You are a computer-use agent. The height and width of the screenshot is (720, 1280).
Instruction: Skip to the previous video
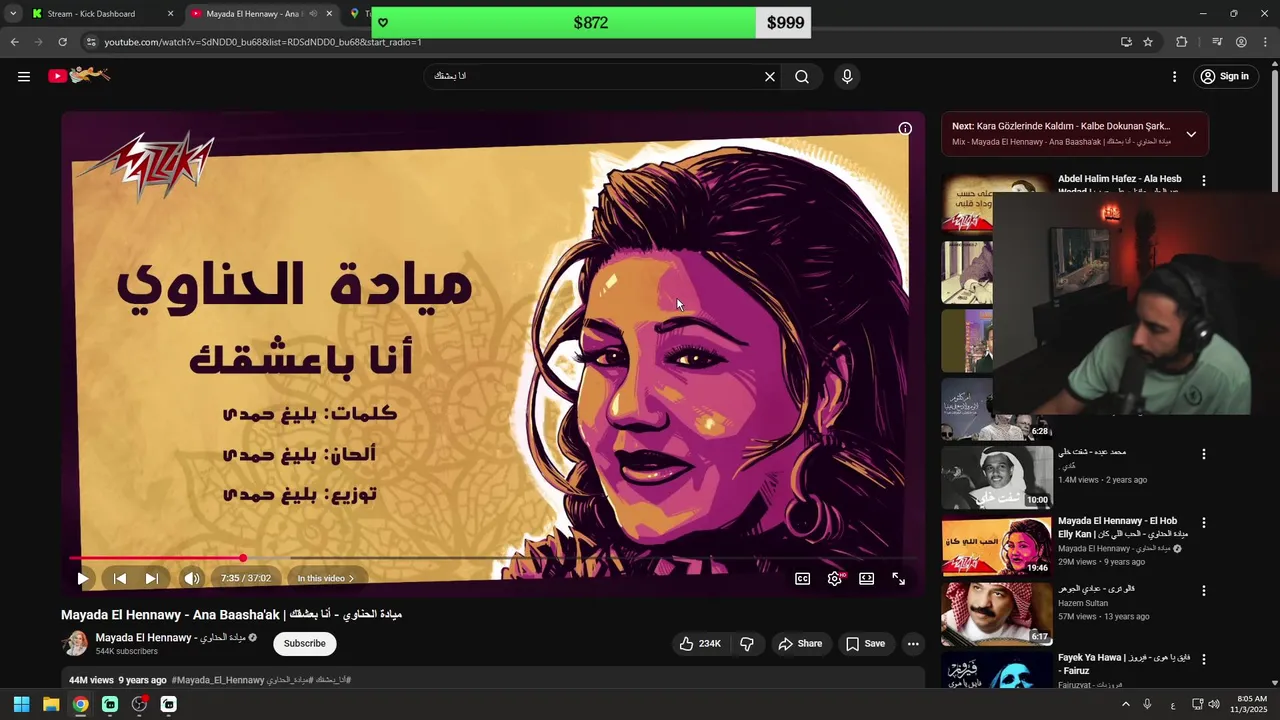[119, 578]
